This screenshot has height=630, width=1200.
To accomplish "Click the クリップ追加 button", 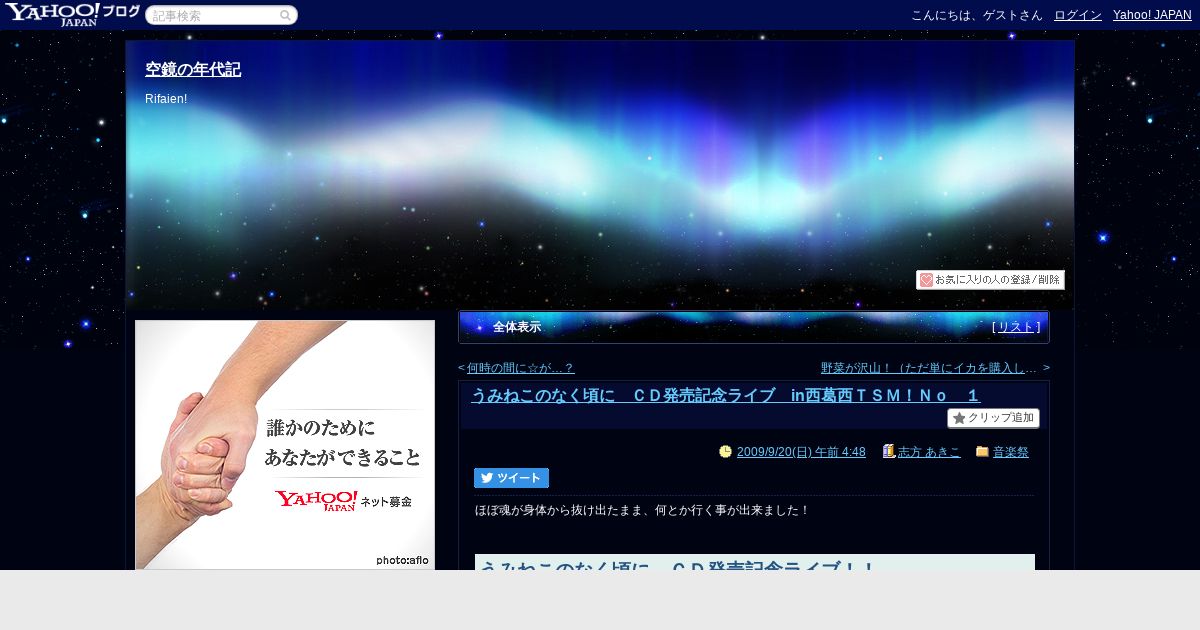I will [993, 418].
